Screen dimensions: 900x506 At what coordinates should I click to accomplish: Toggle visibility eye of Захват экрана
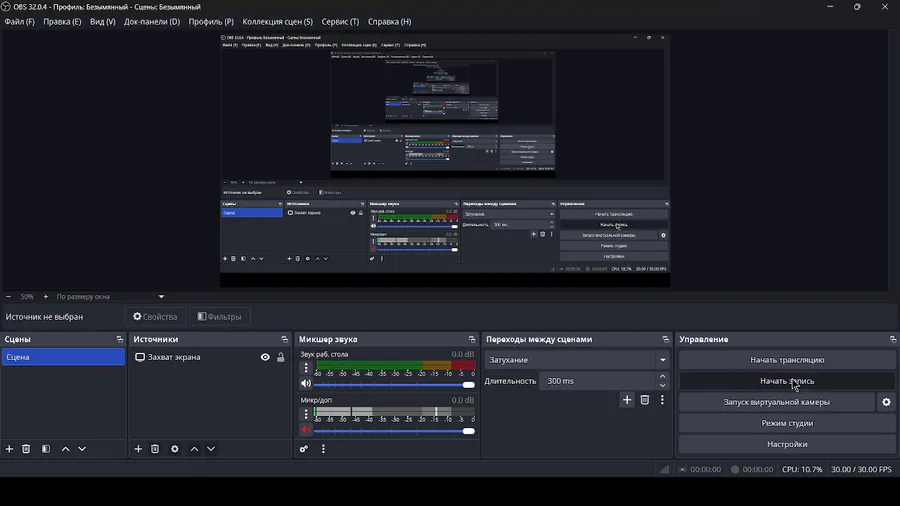(x=265, y=357)
